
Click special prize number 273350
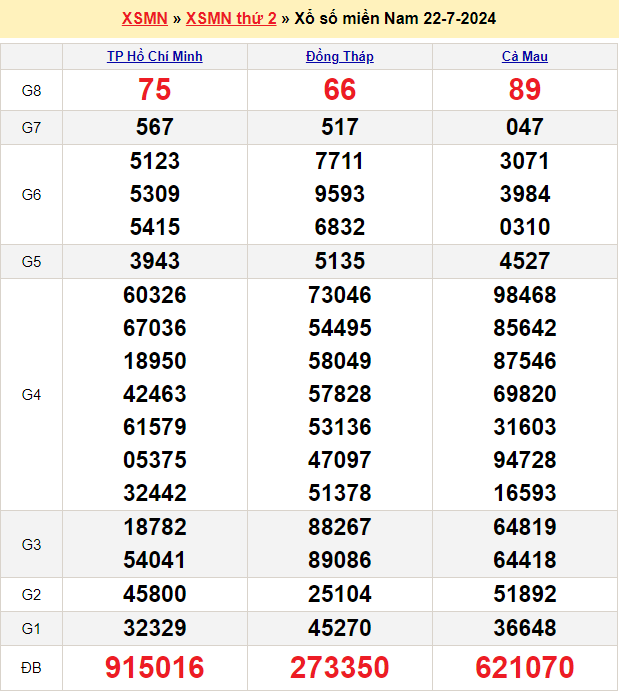(340, 667)
